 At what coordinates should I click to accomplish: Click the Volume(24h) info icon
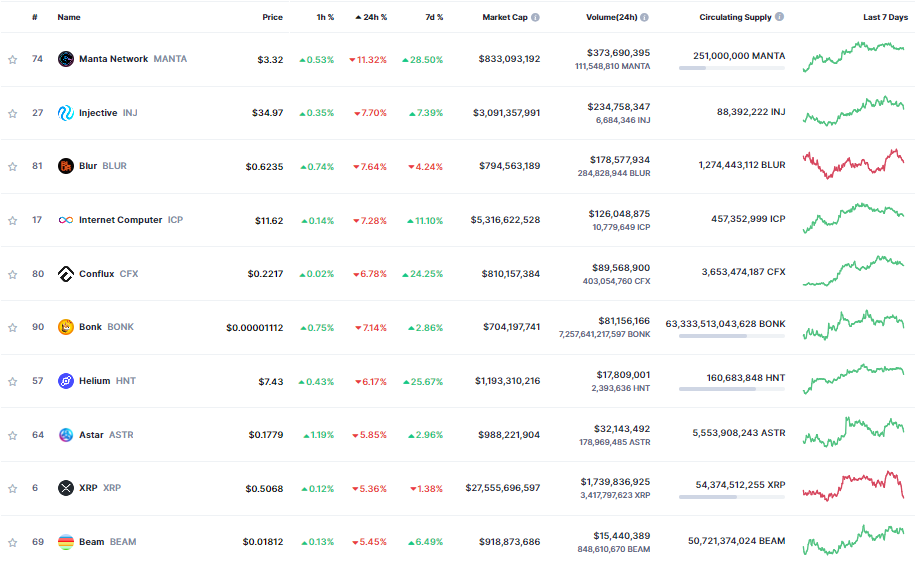coord(644,17)
